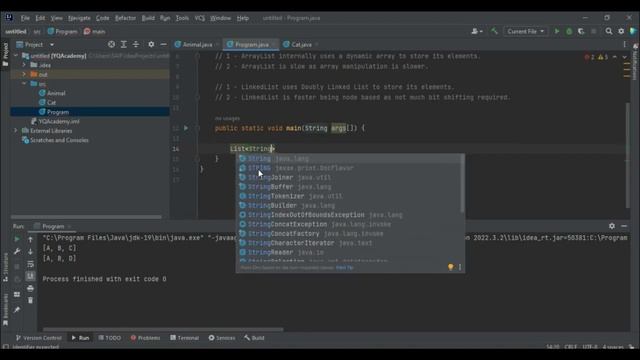The height and width of the screenshot is (360, 640).
Task: Open IDE settings gear in top toolbar
Action: coord(621,31)
